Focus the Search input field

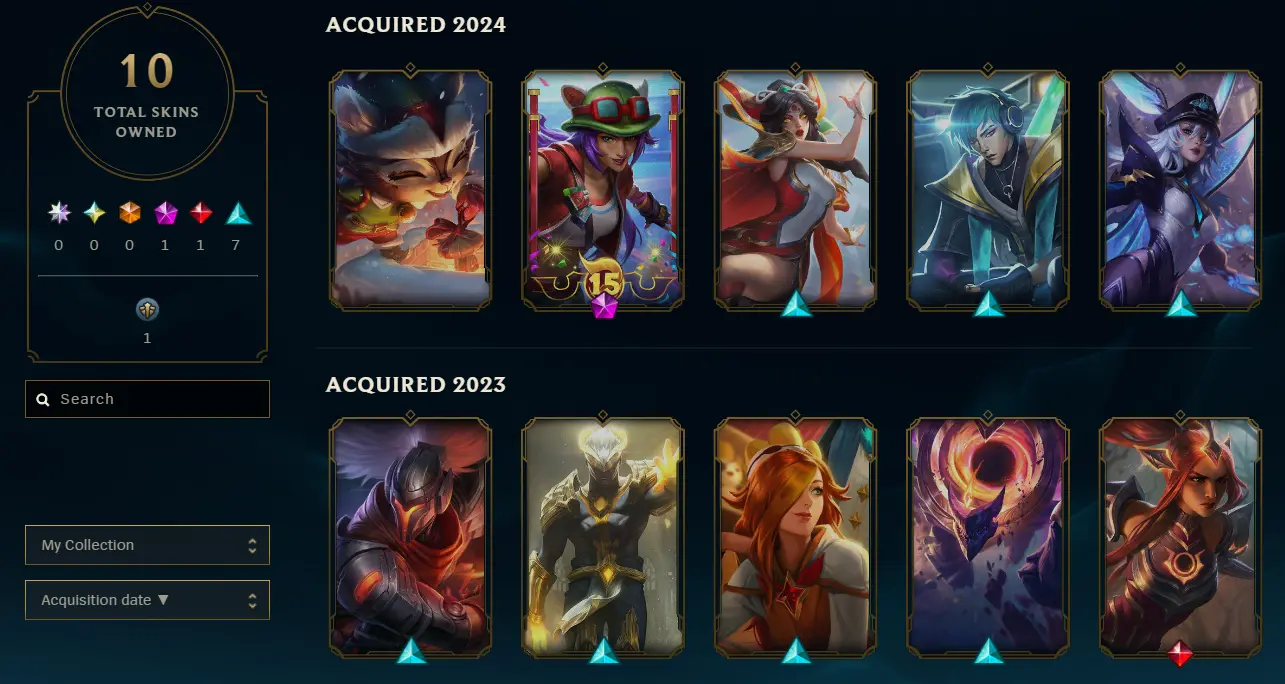(147, 399)
